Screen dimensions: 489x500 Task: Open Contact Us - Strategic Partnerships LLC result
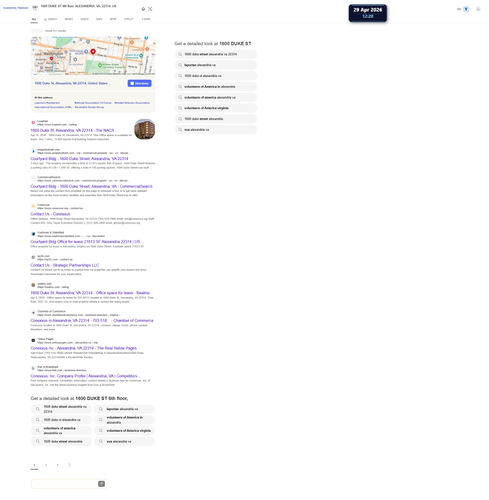pos(65,265)
